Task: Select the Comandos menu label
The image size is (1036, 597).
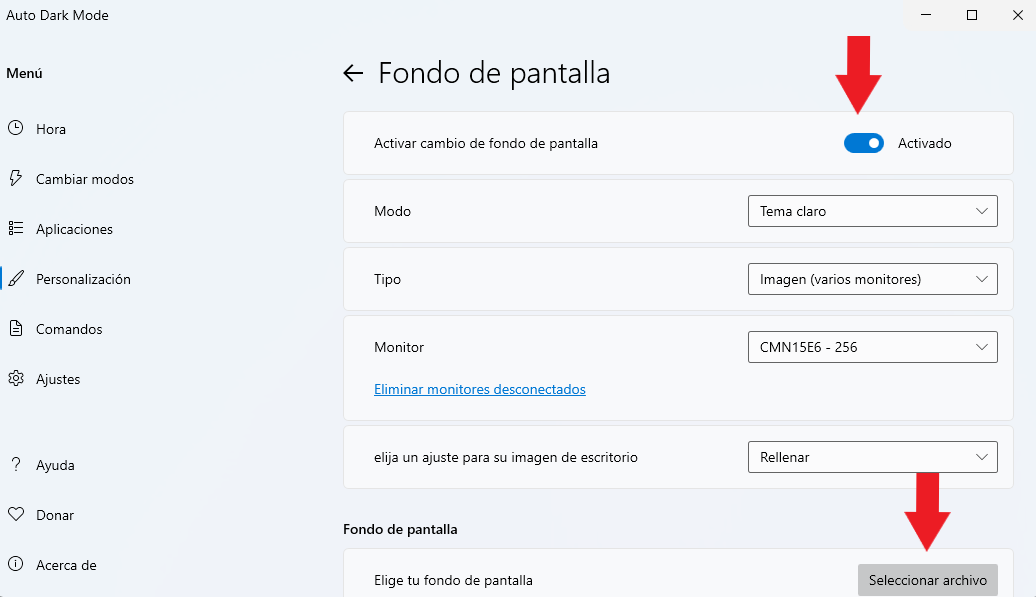Action: pos(69,329)
